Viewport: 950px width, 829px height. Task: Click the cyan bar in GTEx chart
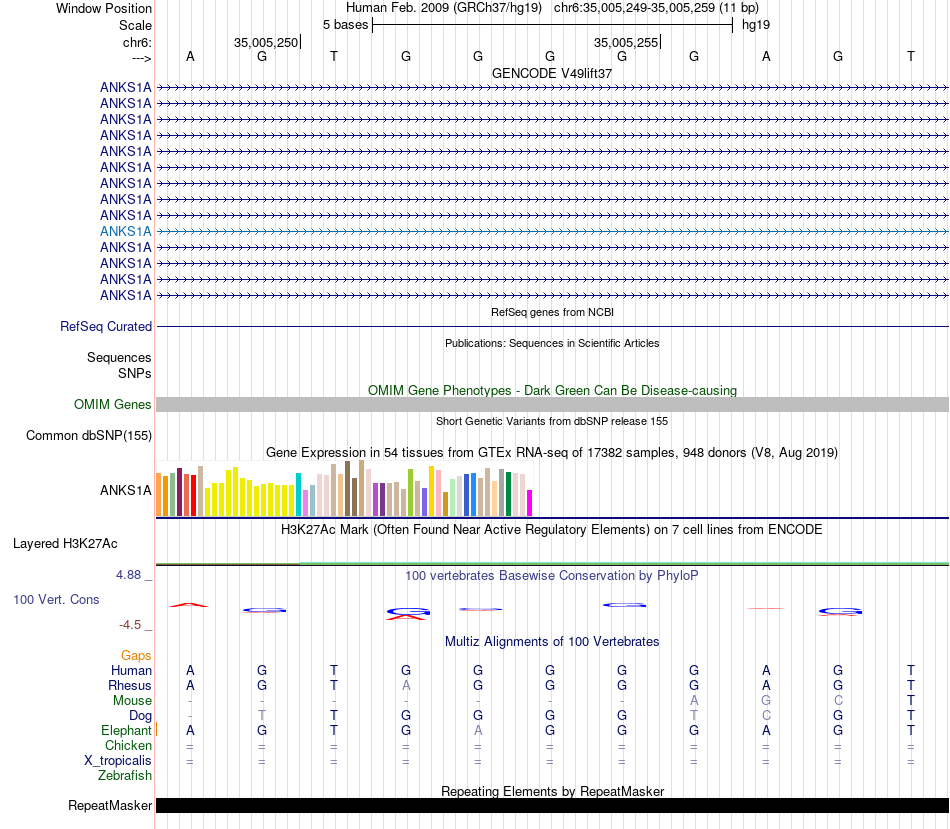click(298, 494)
